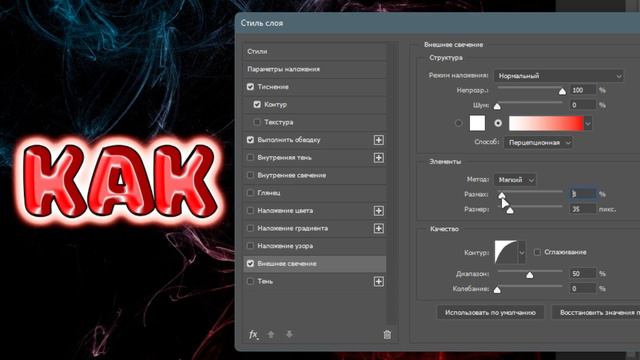
Task: Uncheck the Контур sub-effect checkbox
Action: click(257, 104)
